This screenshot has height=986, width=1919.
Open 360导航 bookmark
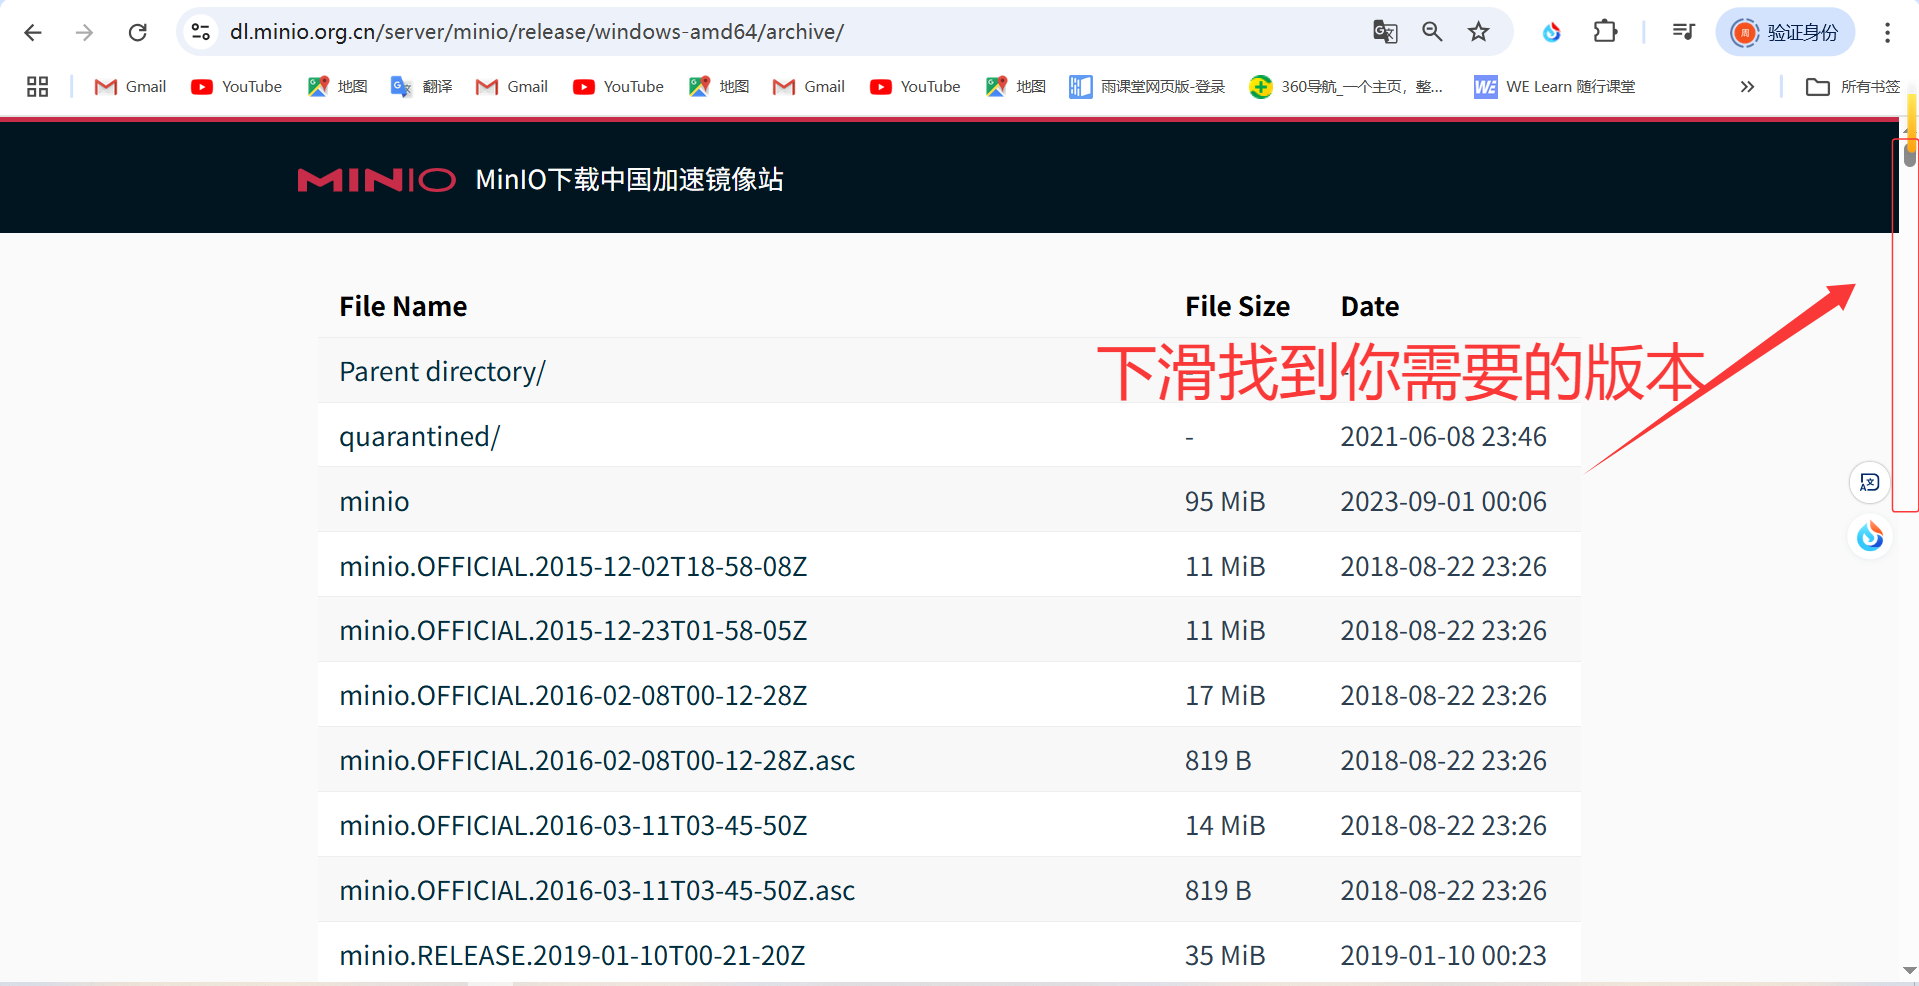tap(1346, 87)
